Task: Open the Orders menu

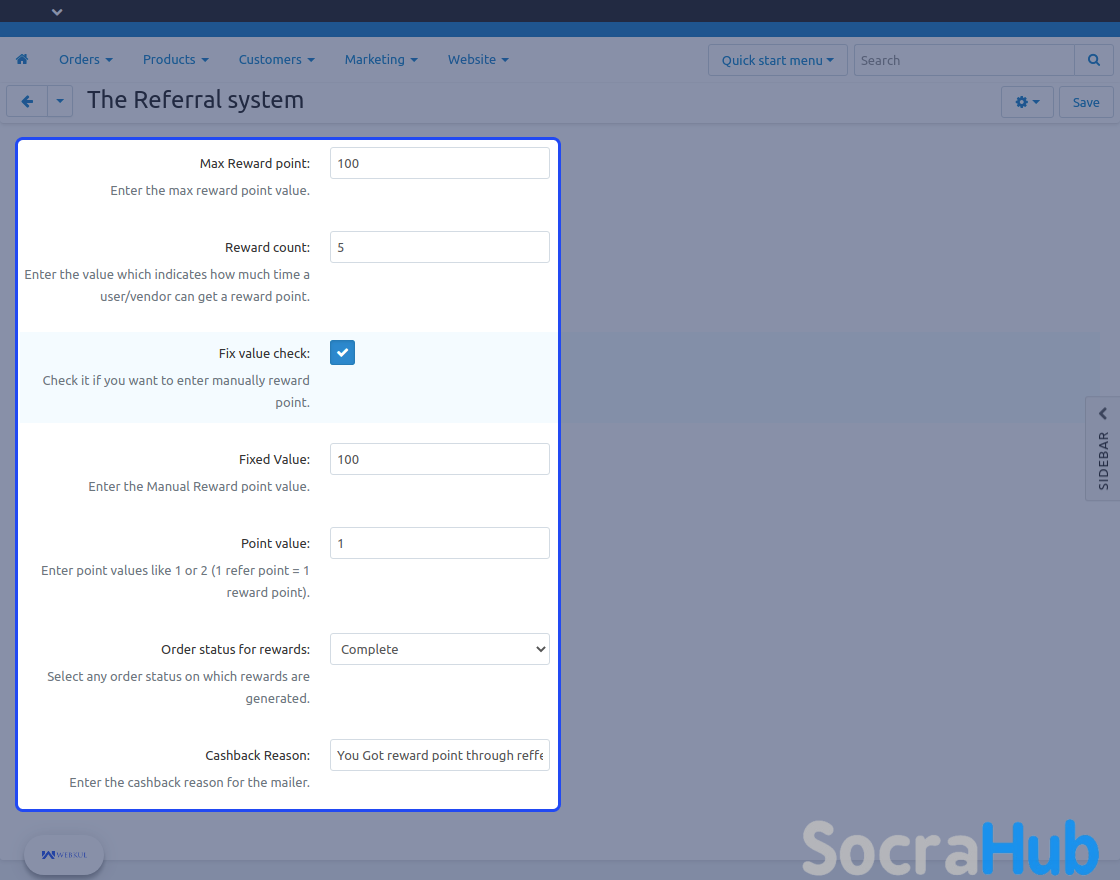Action: click(x=85, y=60)
